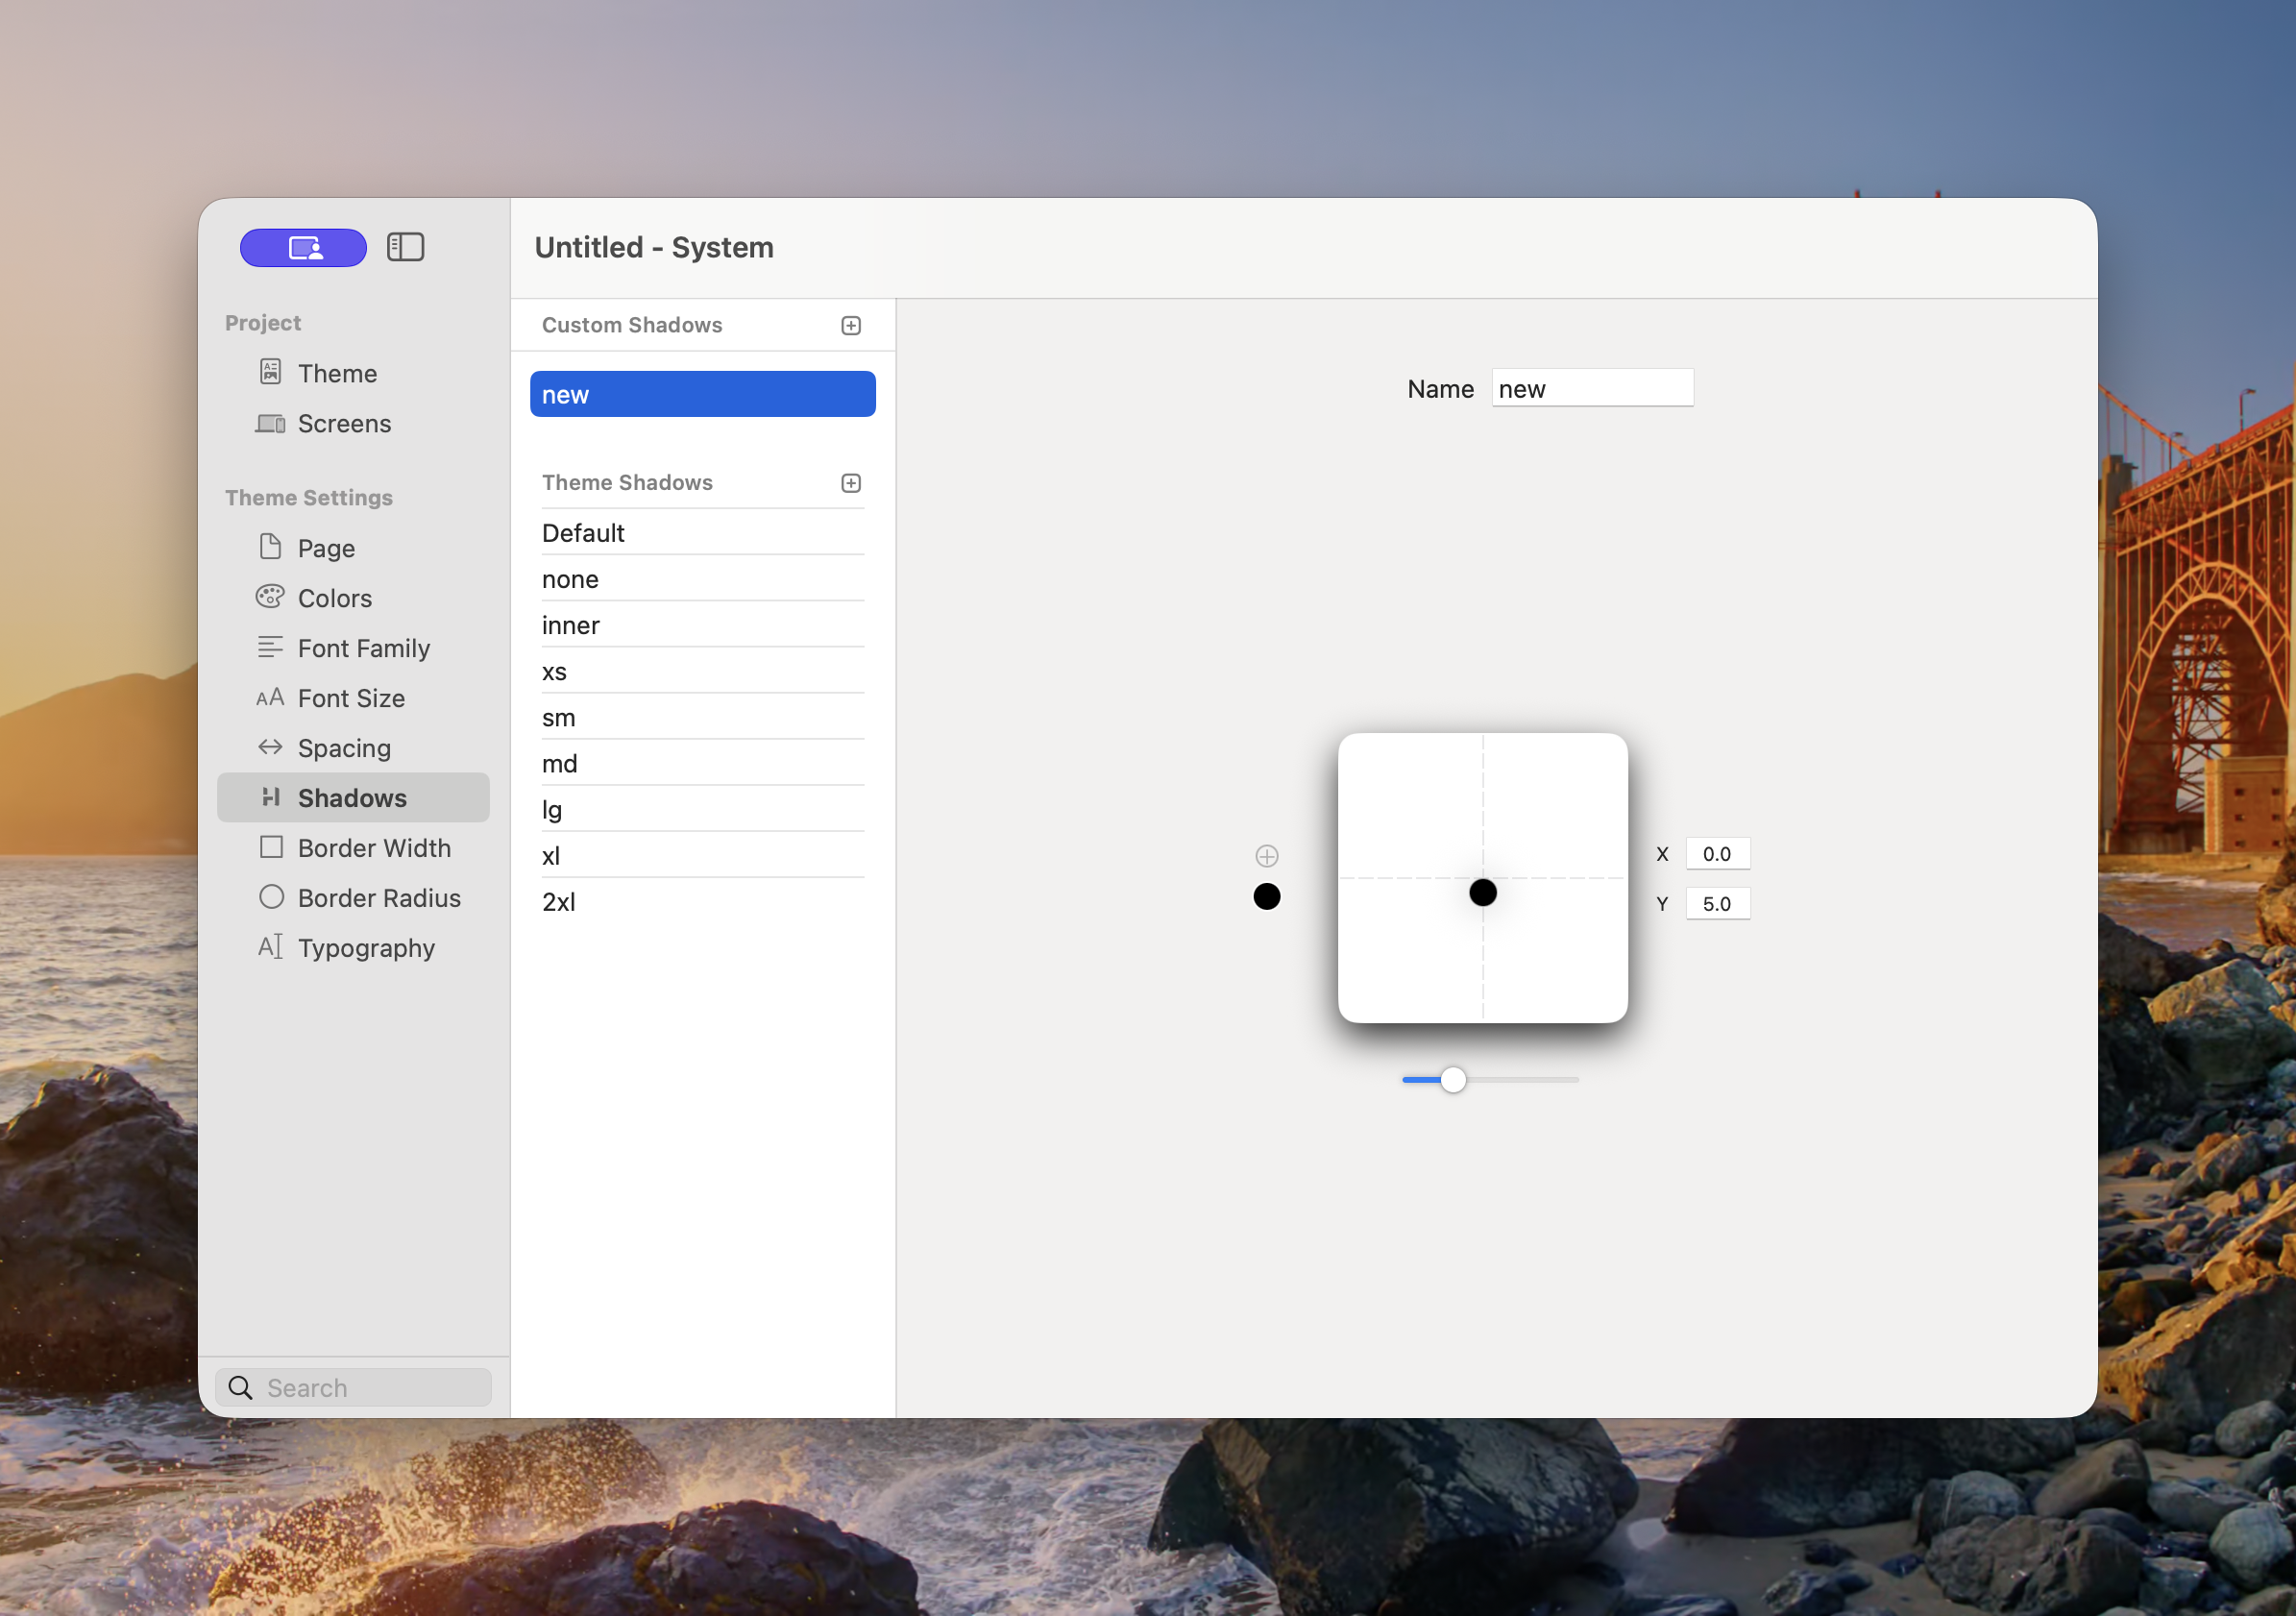Click the Colors palette icon
The image size is (2296, 1616).
coord(270,597)
